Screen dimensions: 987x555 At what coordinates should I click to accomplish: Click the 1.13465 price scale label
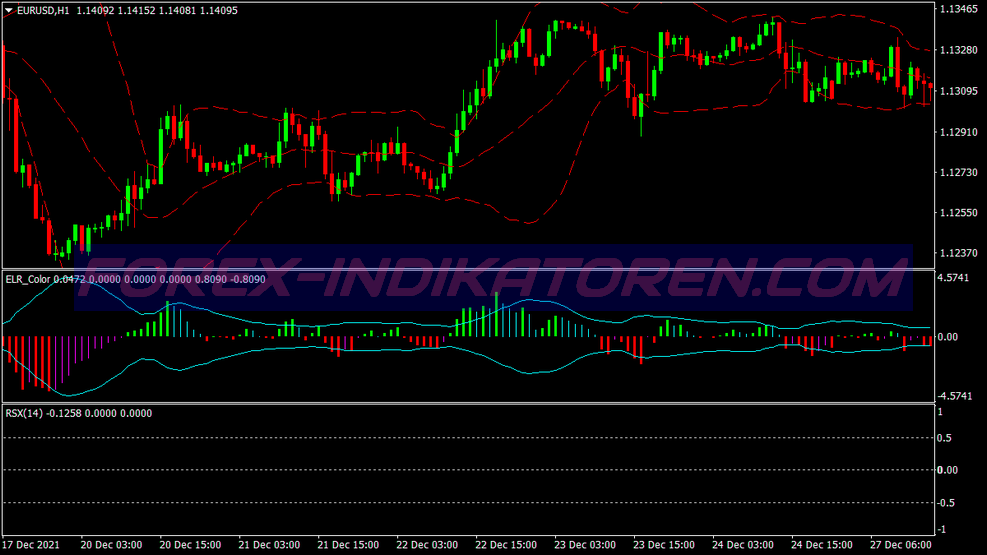click(x=959, y=9)
